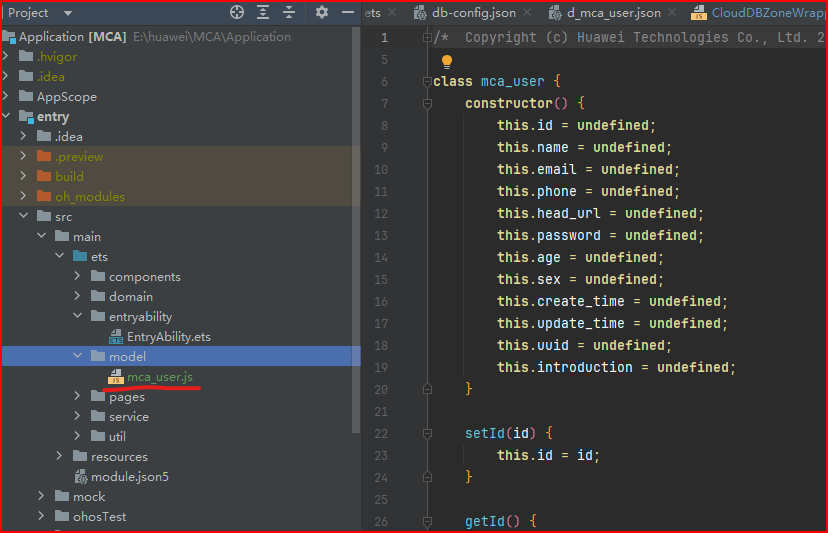
Task: Click the Collapse All icon in Project toolbar
Action: pyautogui.click(x=289, y=12)
